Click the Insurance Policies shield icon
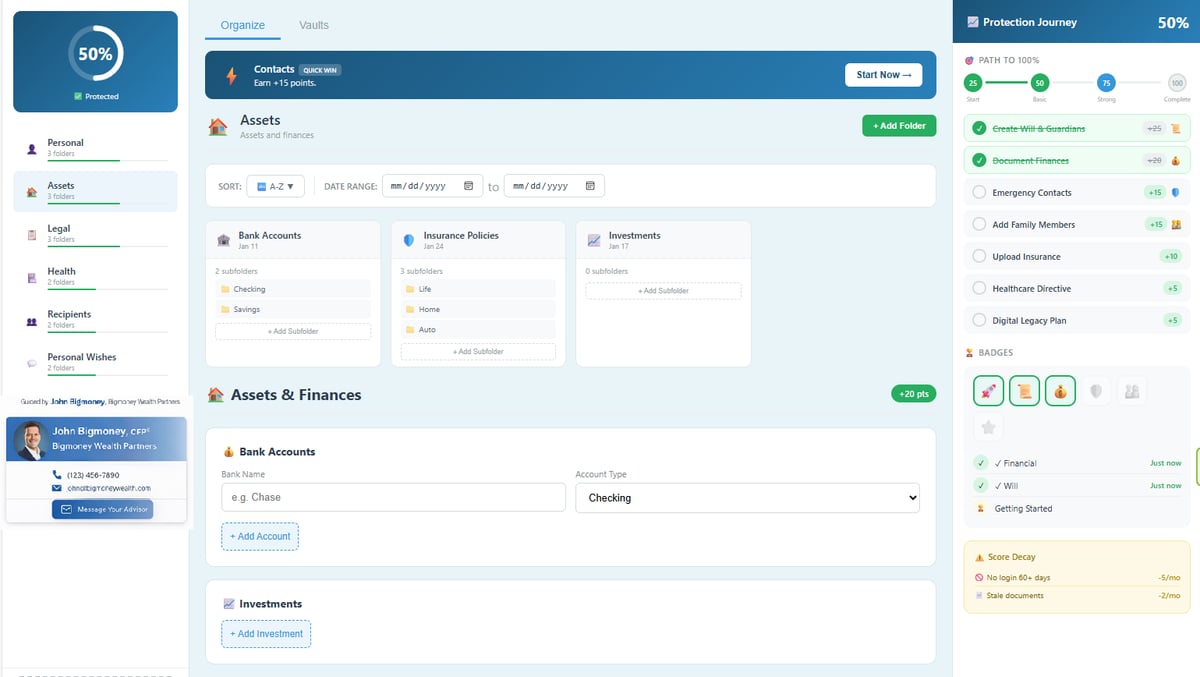Screen dimensions: 1200x677 [408, 241]
